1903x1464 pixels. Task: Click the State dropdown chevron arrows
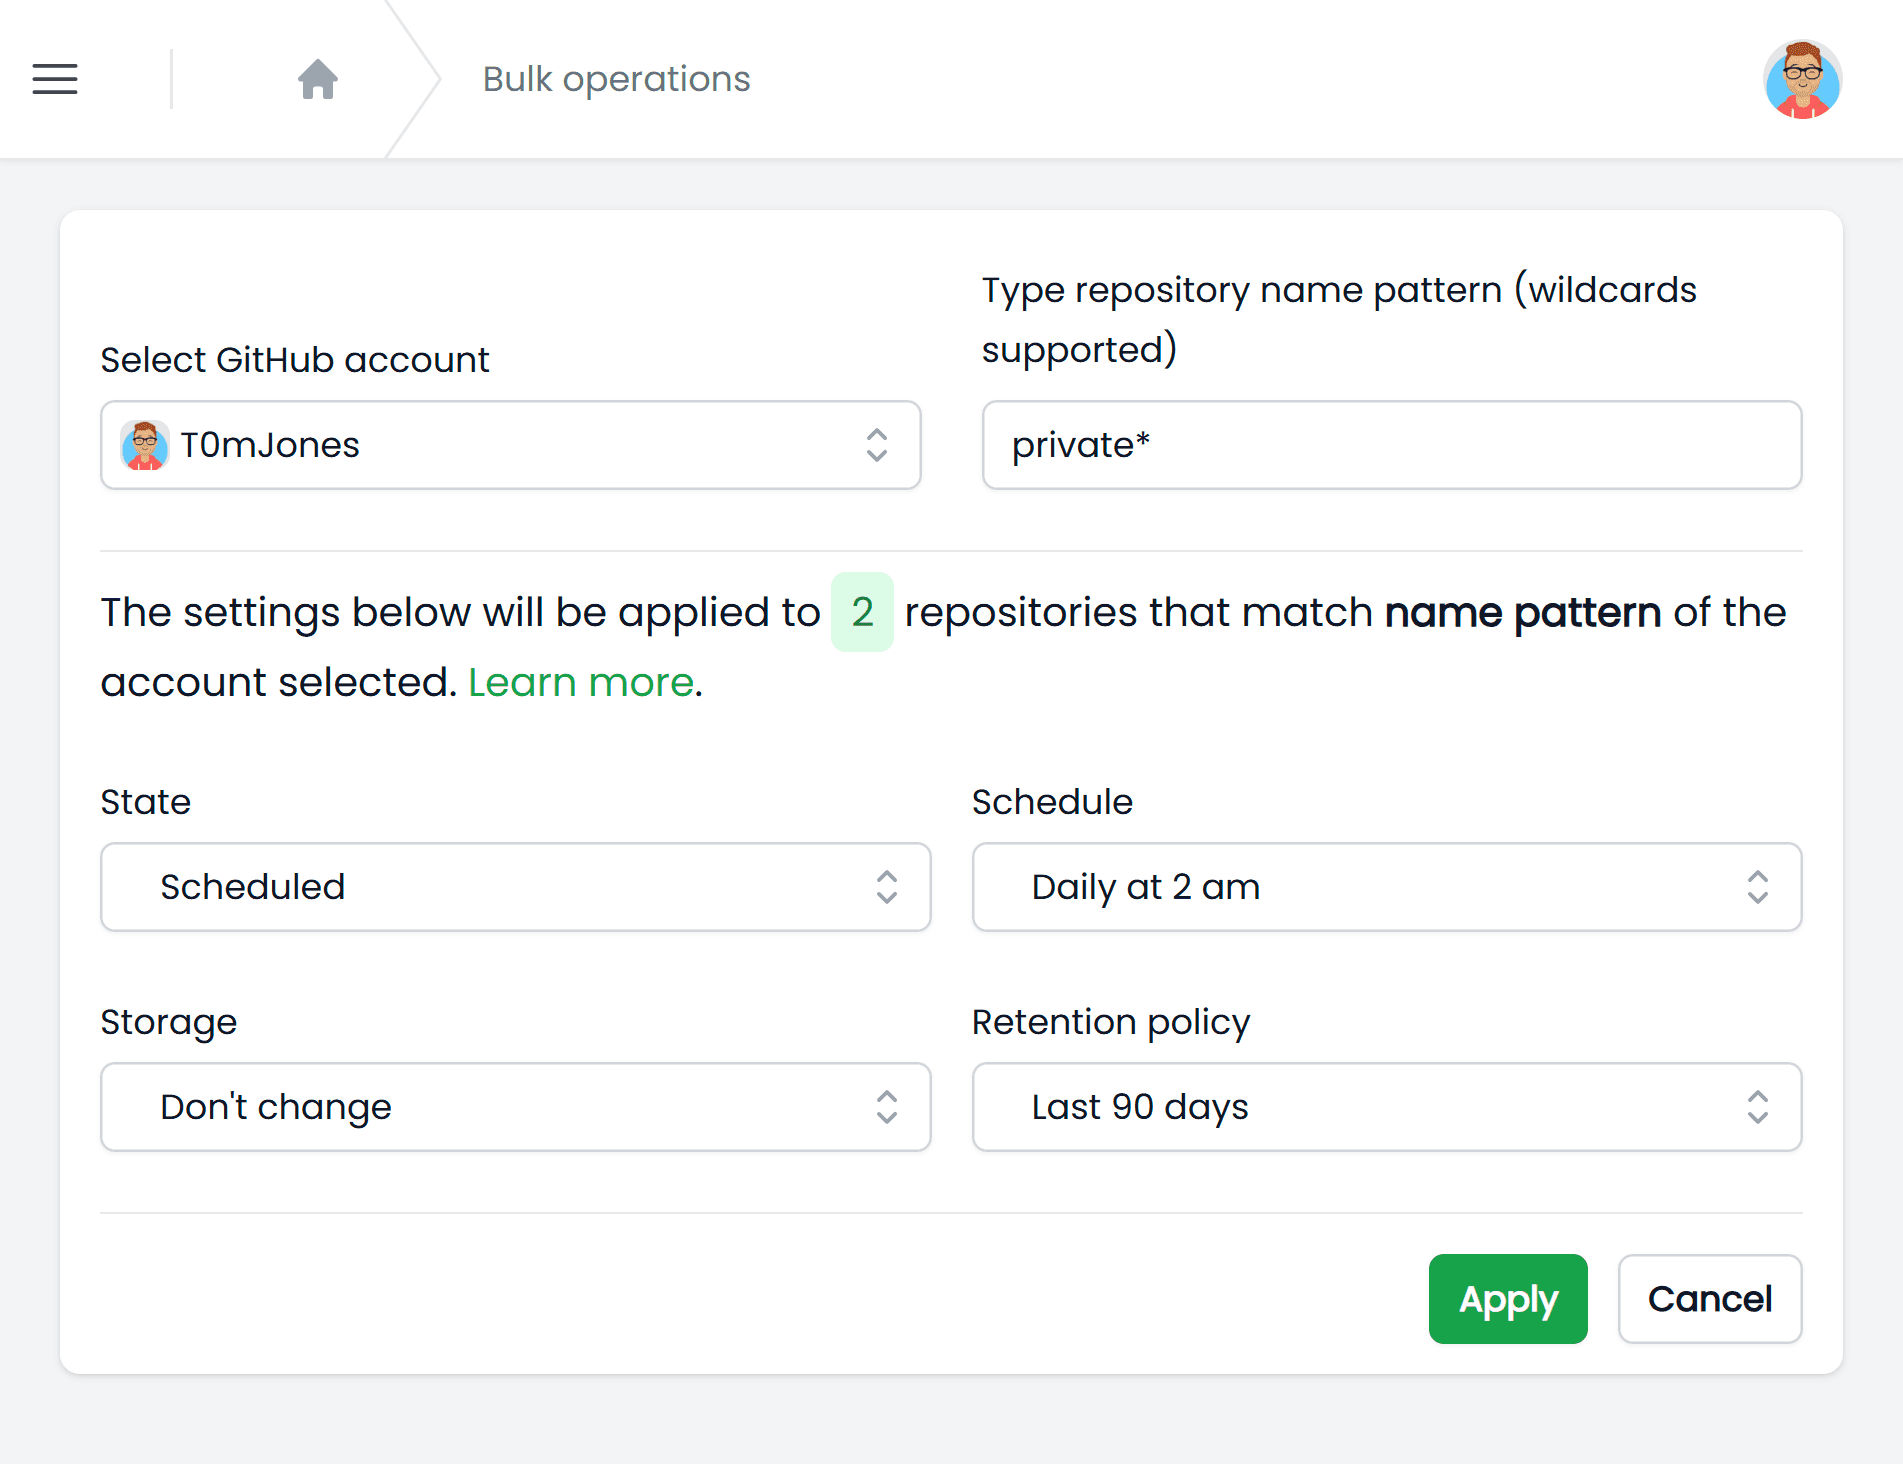[x=887, y=887]
